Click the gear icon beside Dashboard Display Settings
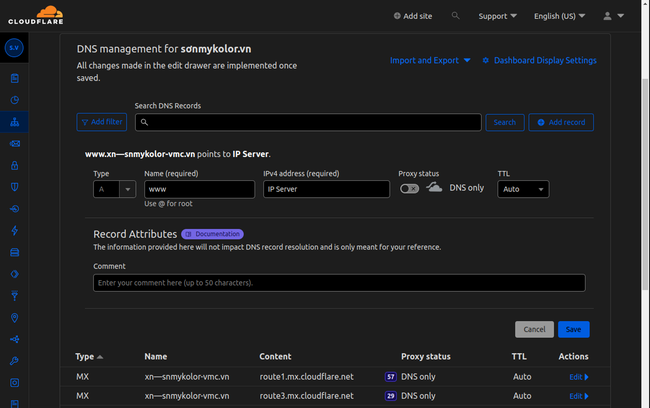This screenshot has height=408, width=650. (485, 61)
